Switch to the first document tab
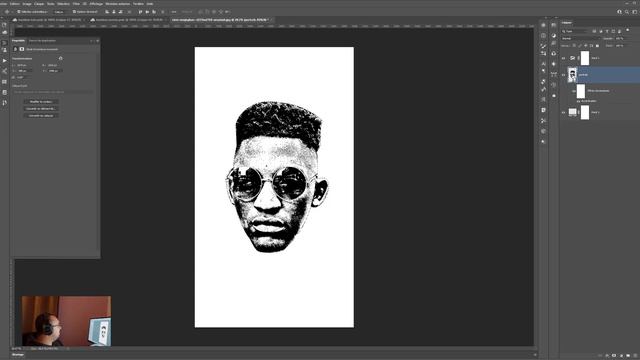The width and height of the screenshot is (640, 360). click(x=48, y=20)
